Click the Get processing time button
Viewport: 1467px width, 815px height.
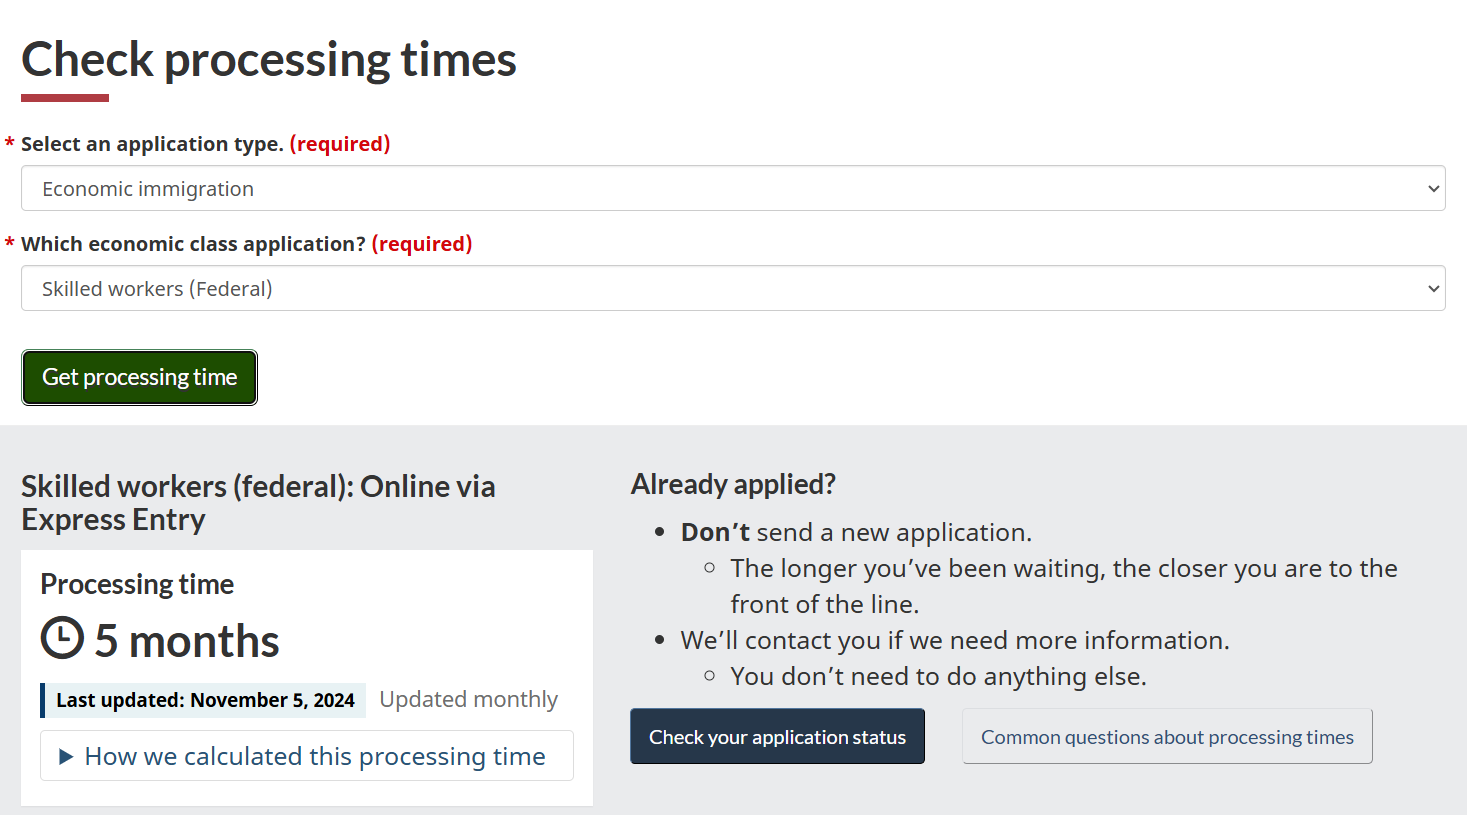click(139, 377)
